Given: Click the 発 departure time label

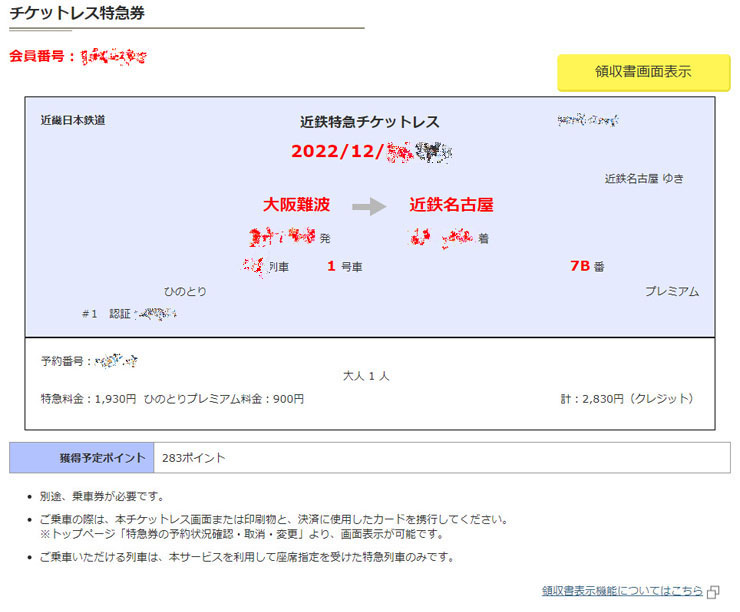Looking at the screenshot, I should coord(325,238).
